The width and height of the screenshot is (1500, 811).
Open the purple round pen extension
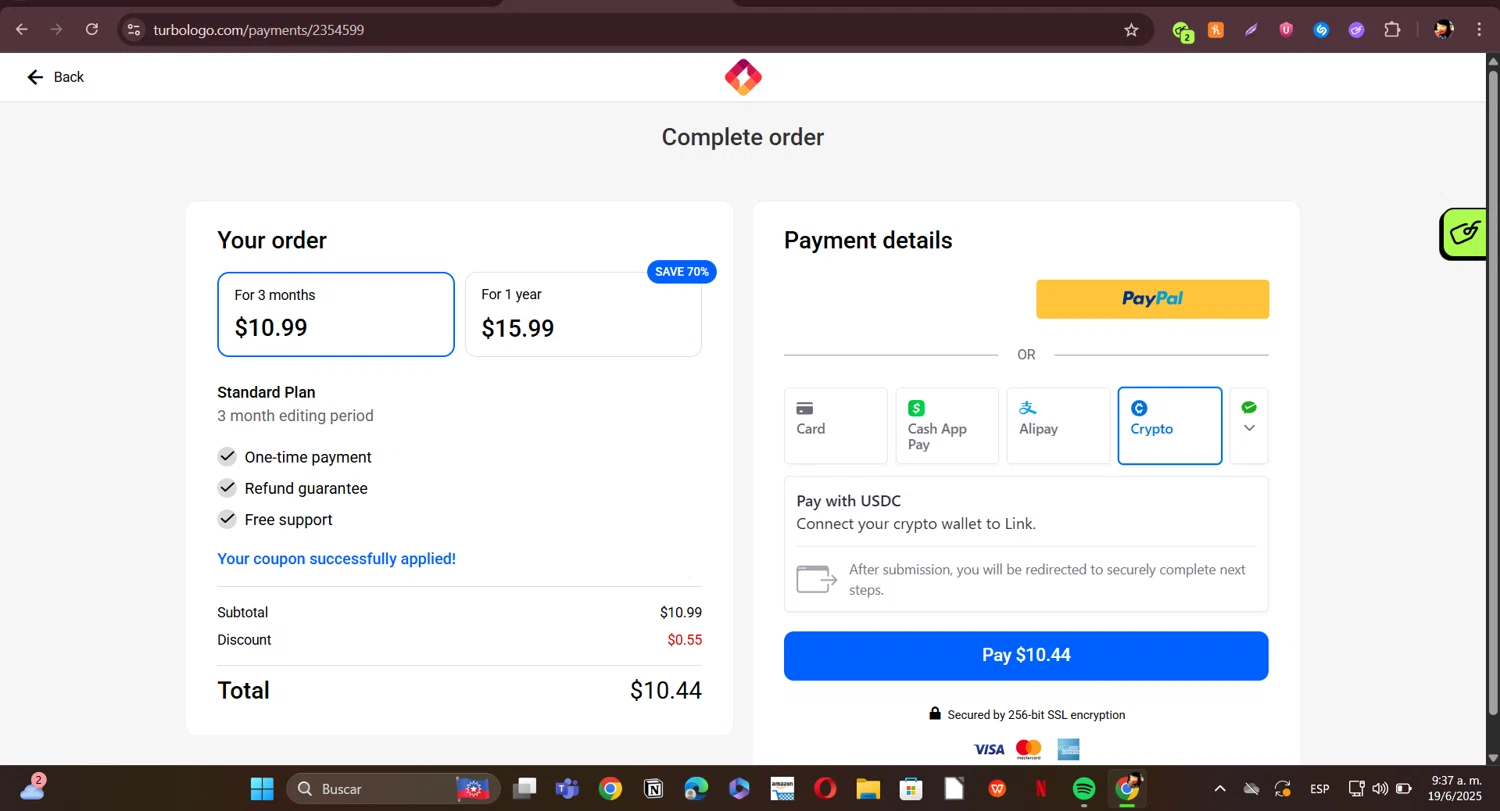[x=1356, y=30]
